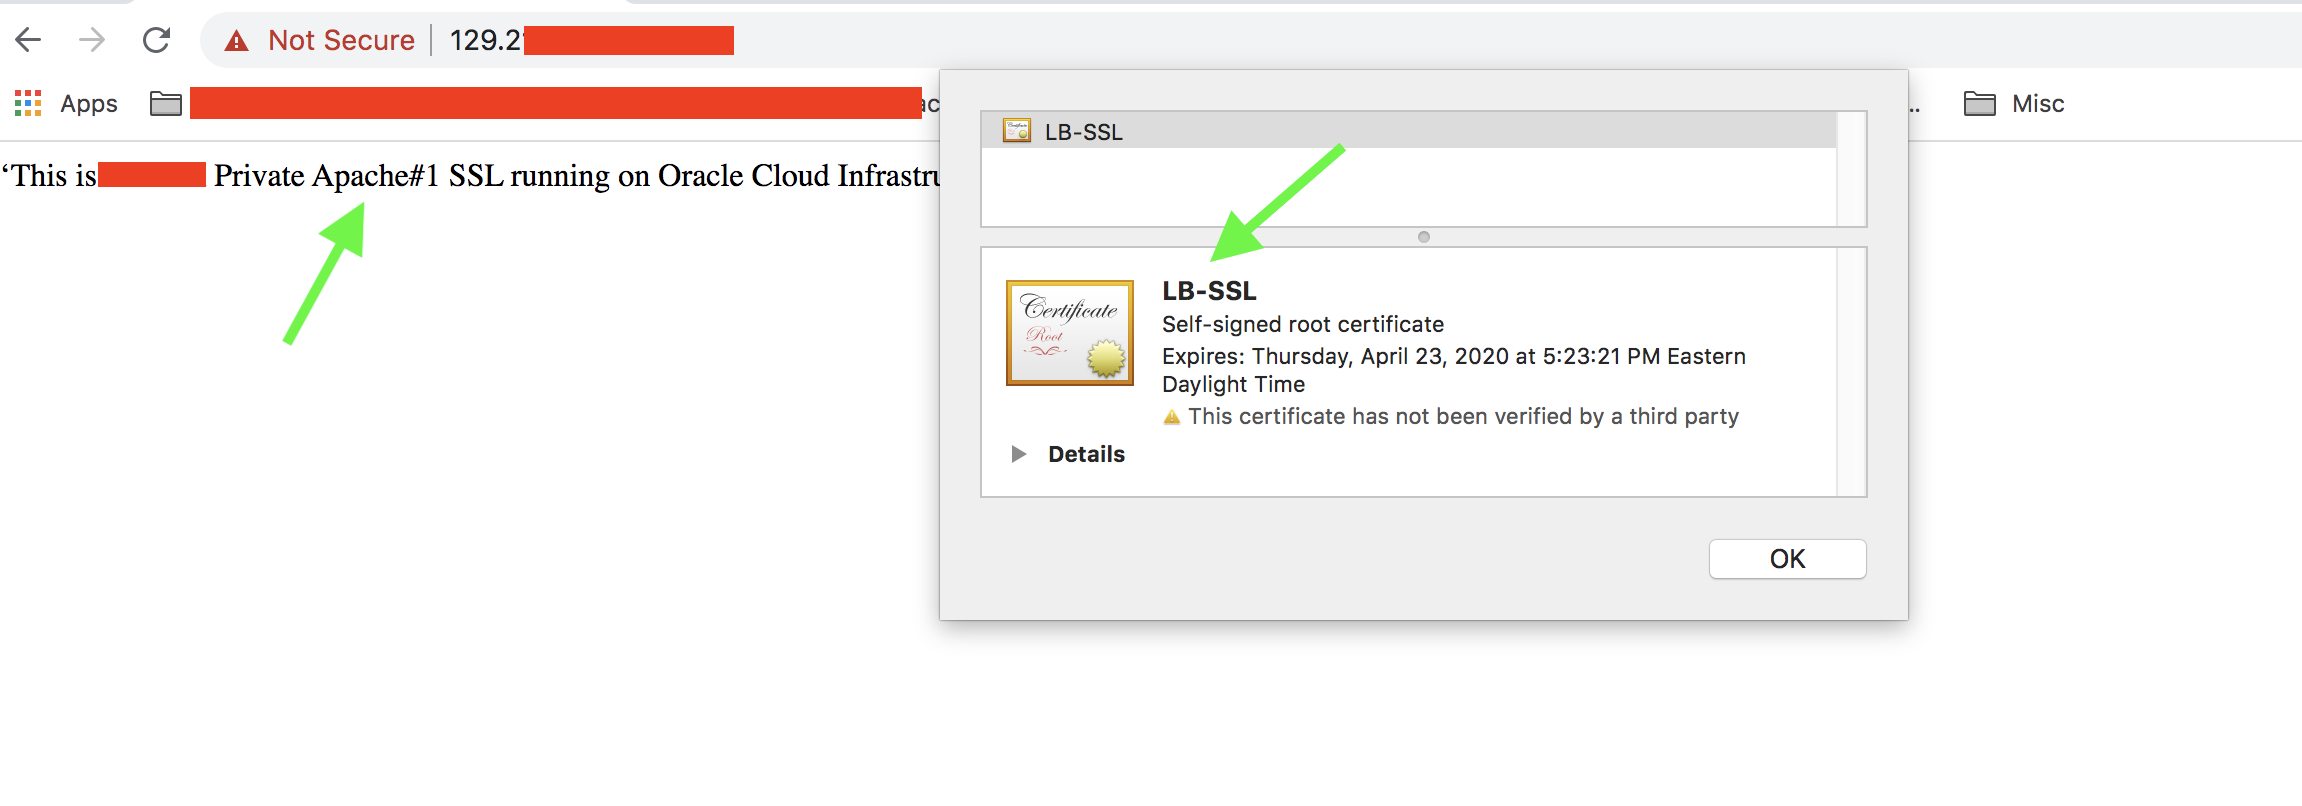Open the Apps grid icon
Viewport: 2302px width, 806px height.
28,103
